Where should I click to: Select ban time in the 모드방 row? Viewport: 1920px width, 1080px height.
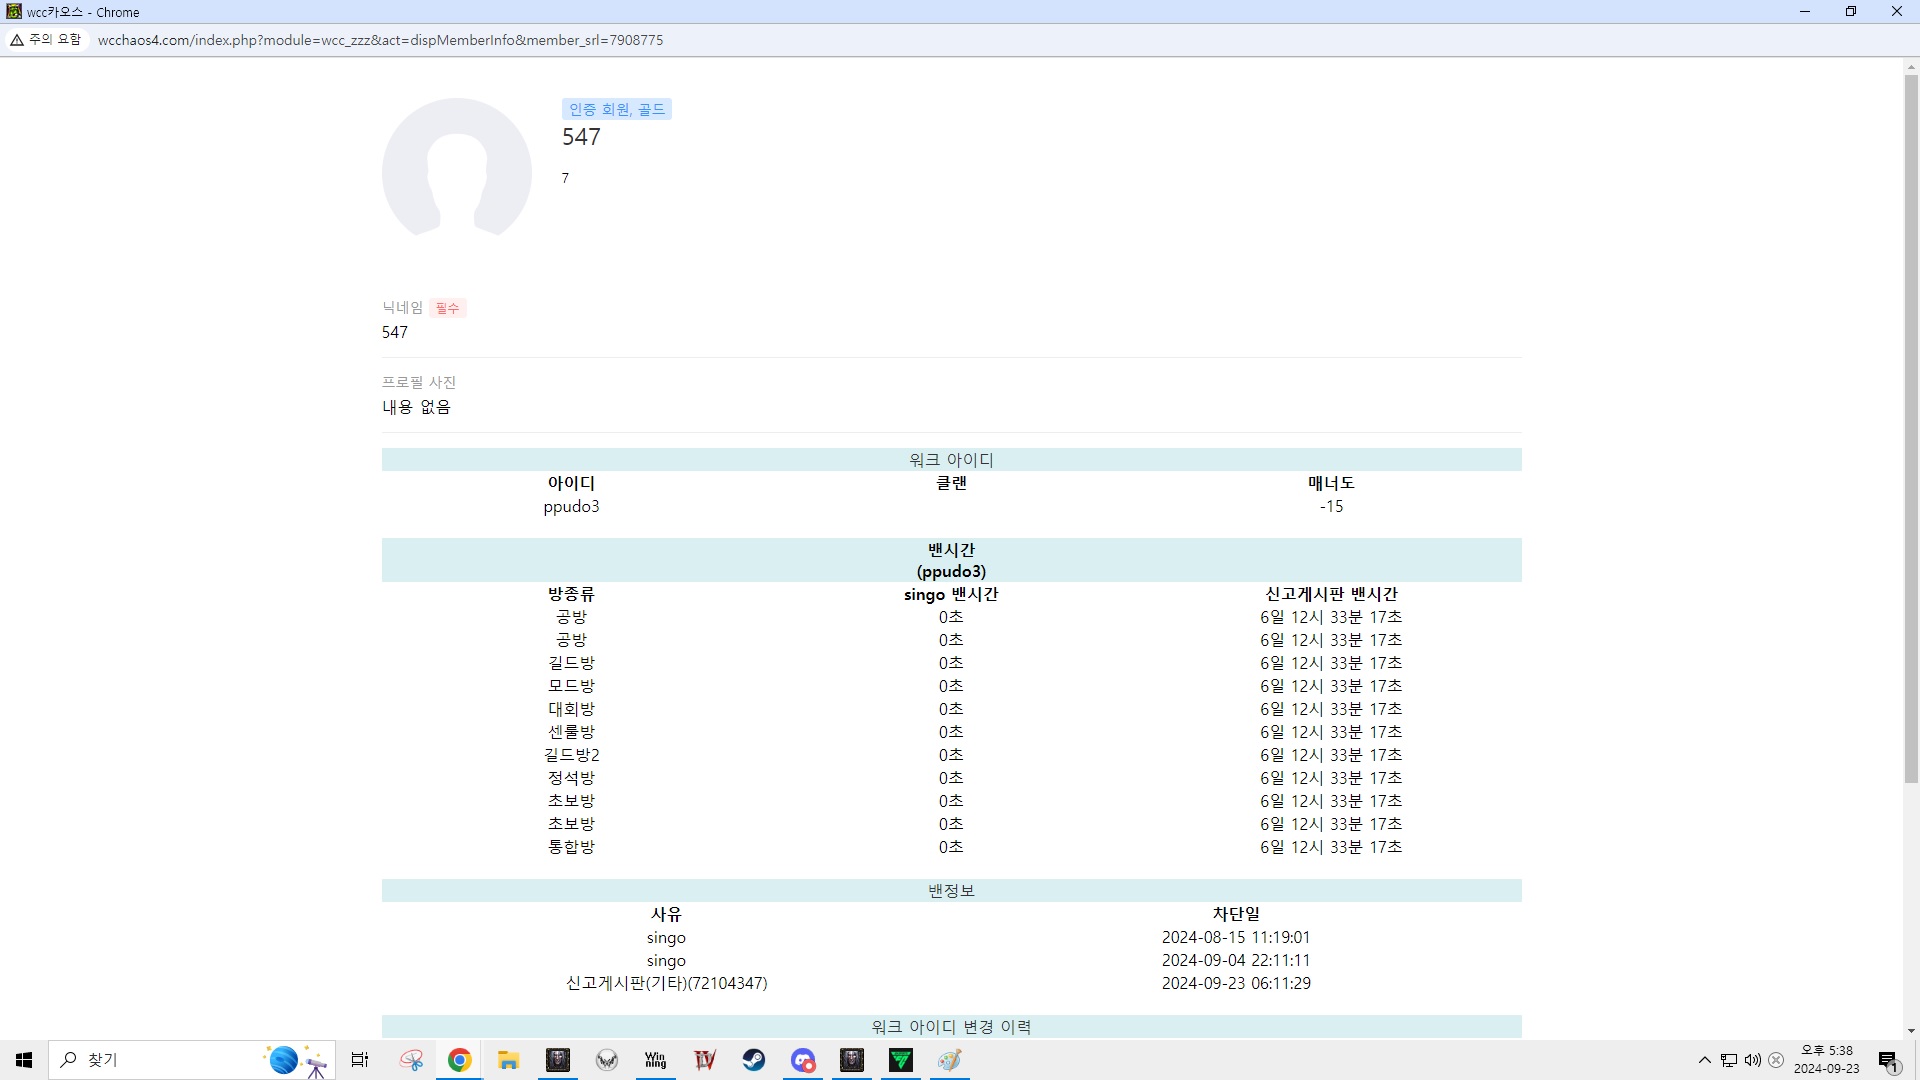click(1331, 686)
